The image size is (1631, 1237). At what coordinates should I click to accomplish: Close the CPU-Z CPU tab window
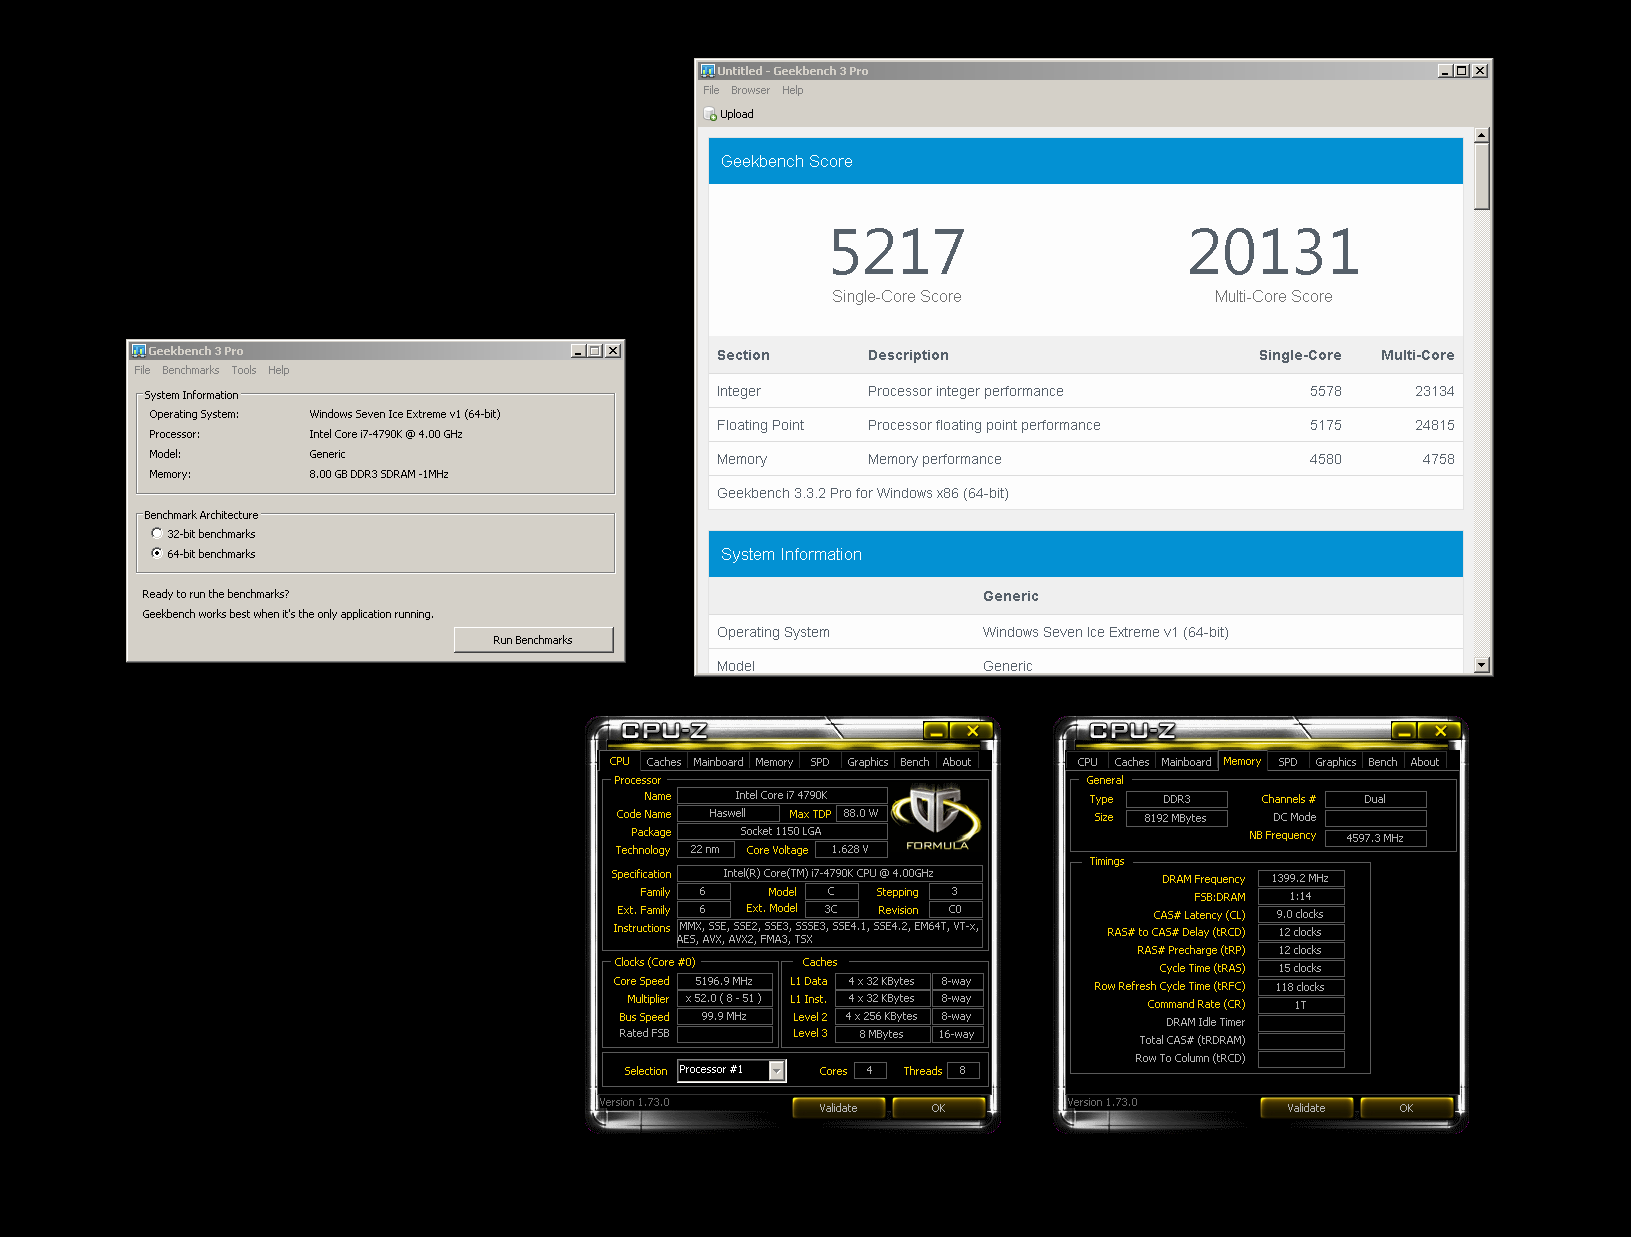(972, 731)
